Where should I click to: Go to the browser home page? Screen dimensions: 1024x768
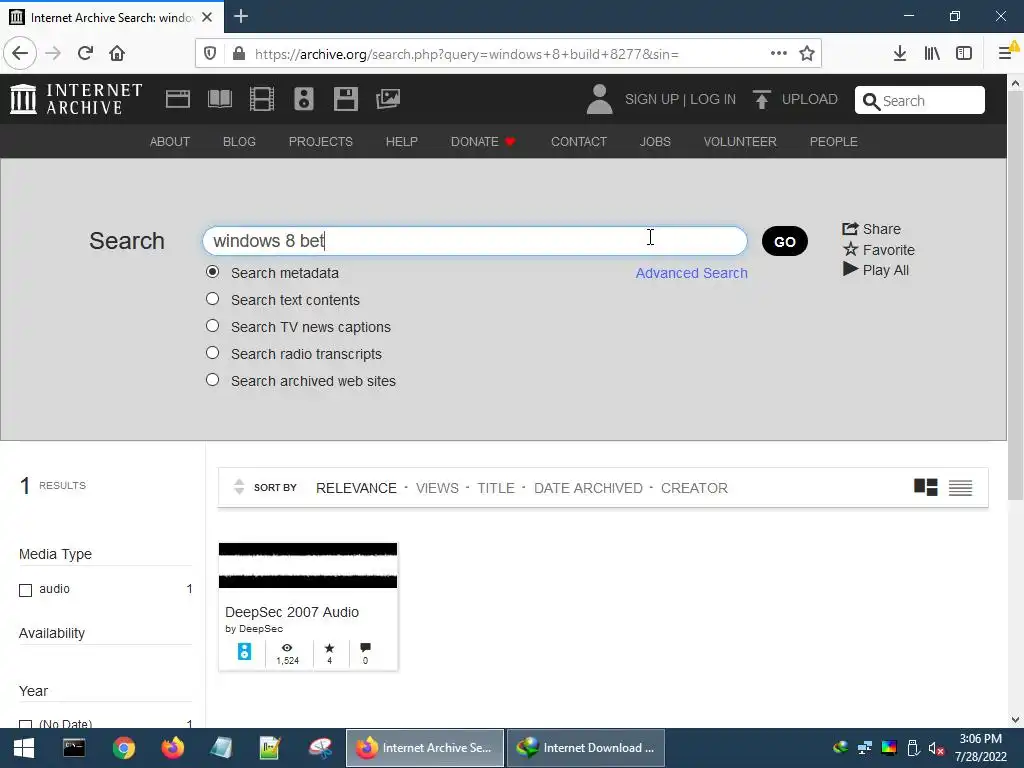coord(117,54)
